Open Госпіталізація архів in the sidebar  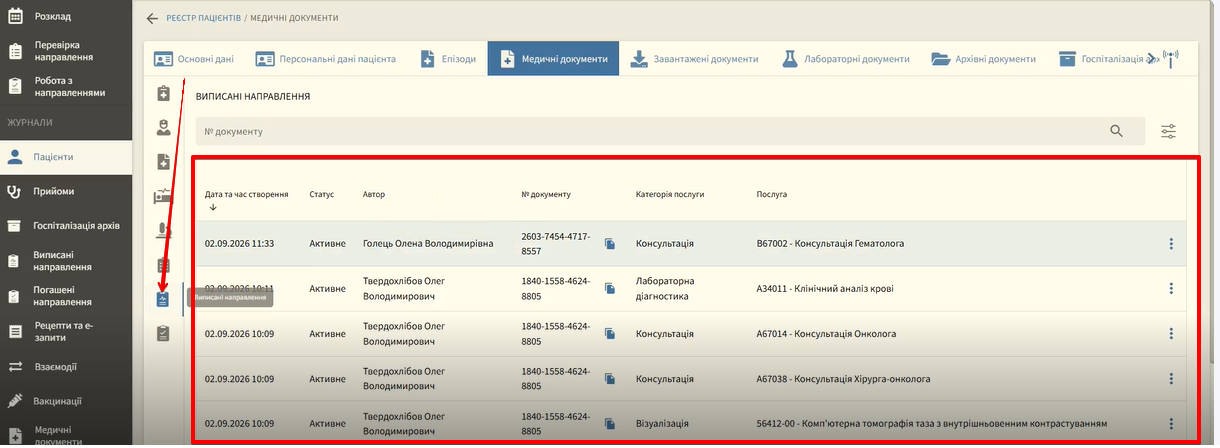(66, 226)
